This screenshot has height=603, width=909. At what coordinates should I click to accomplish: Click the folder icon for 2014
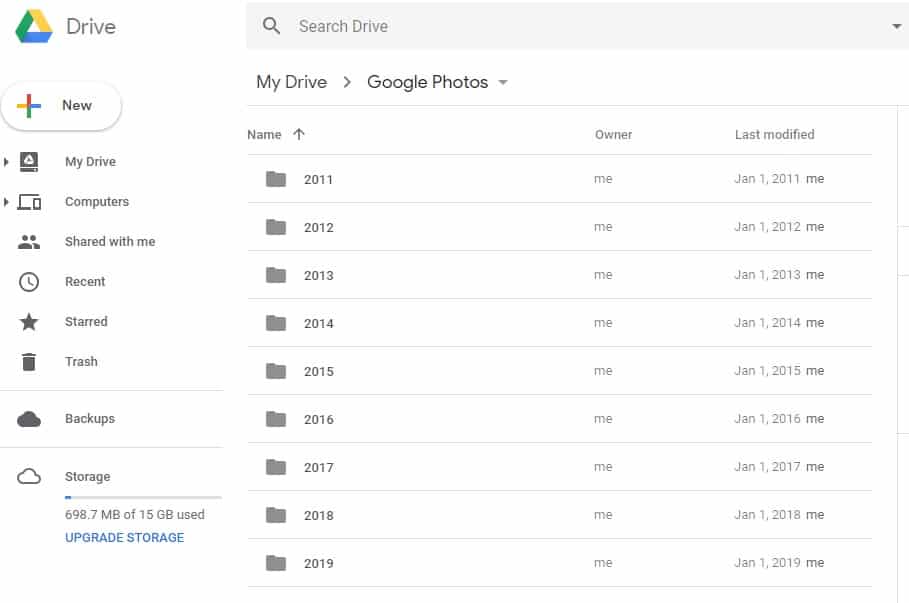(x=276, y=323)
